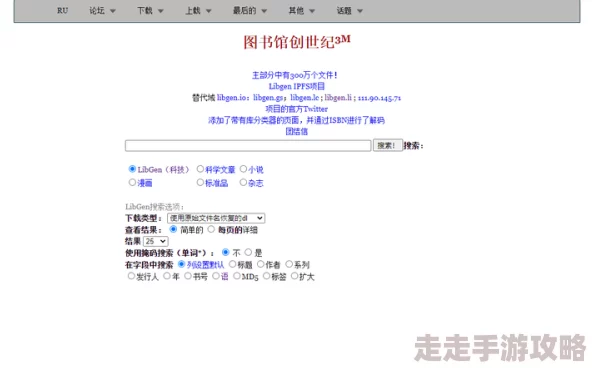This screenshot has width=594, height=372.
Task: Go to libgen.io mirror link
Action: 232,98
